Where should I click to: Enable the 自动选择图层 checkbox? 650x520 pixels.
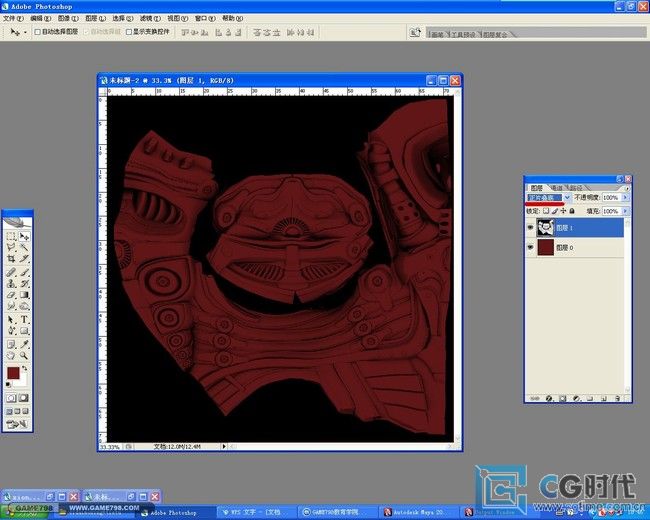coord(37,32)
